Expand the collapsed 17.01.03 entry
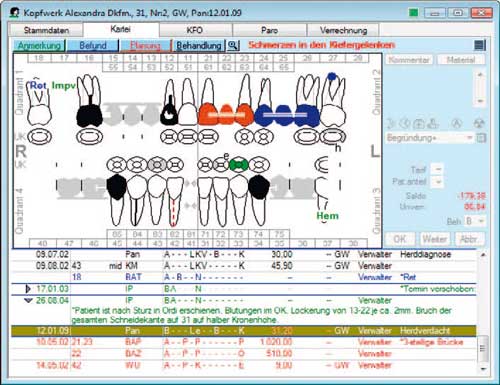 [x=28, y=289]
